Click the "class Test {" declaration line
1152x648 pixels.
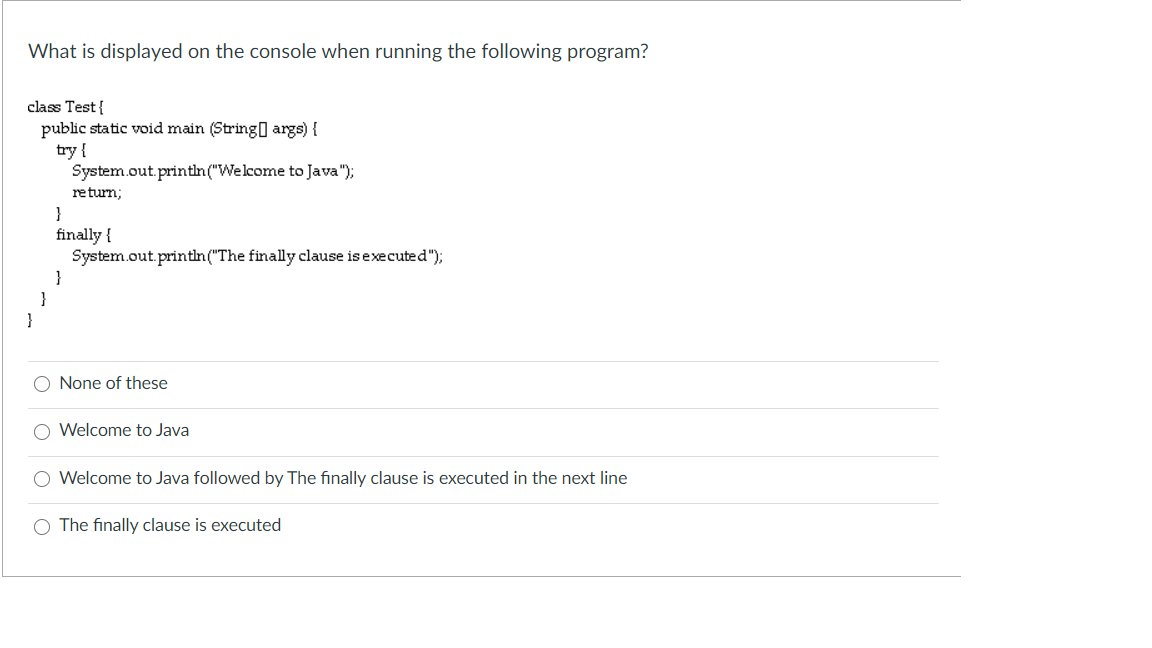tap(64, 106)
